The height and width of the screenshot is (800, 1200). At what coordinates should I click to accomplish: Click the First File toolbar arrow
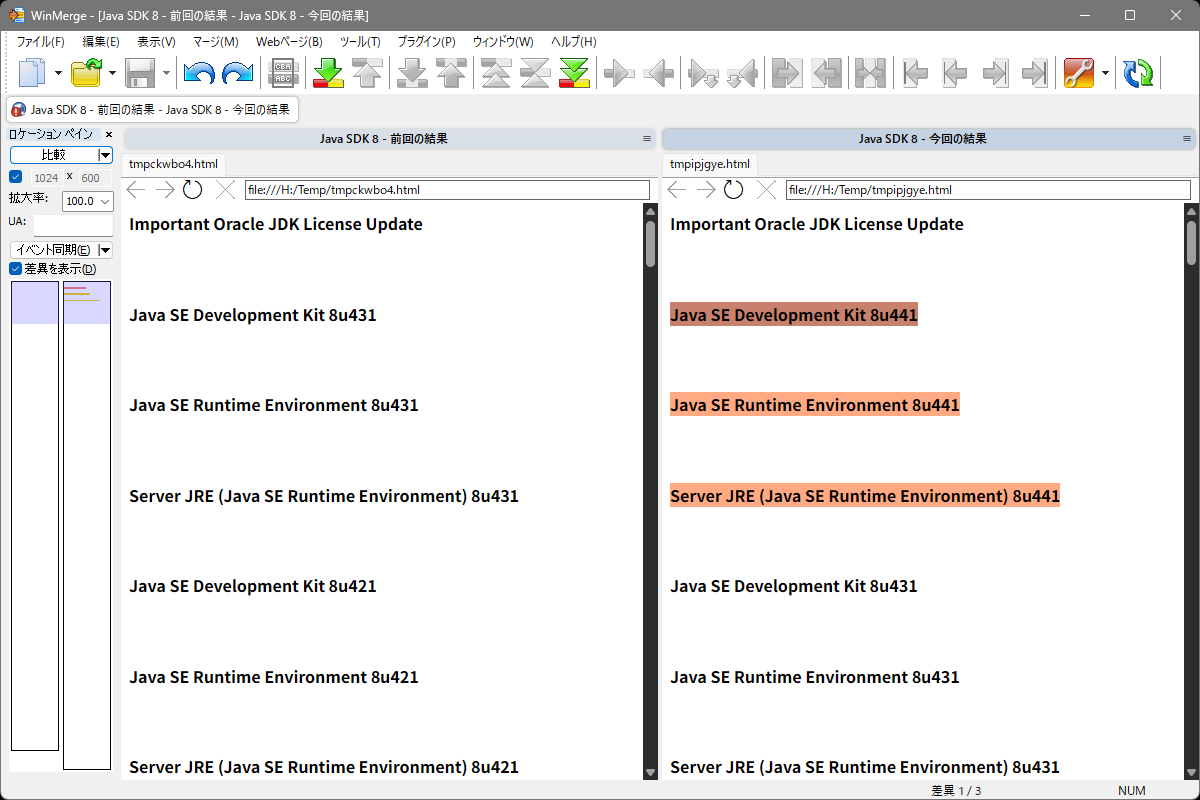click(x=916, y=73)
